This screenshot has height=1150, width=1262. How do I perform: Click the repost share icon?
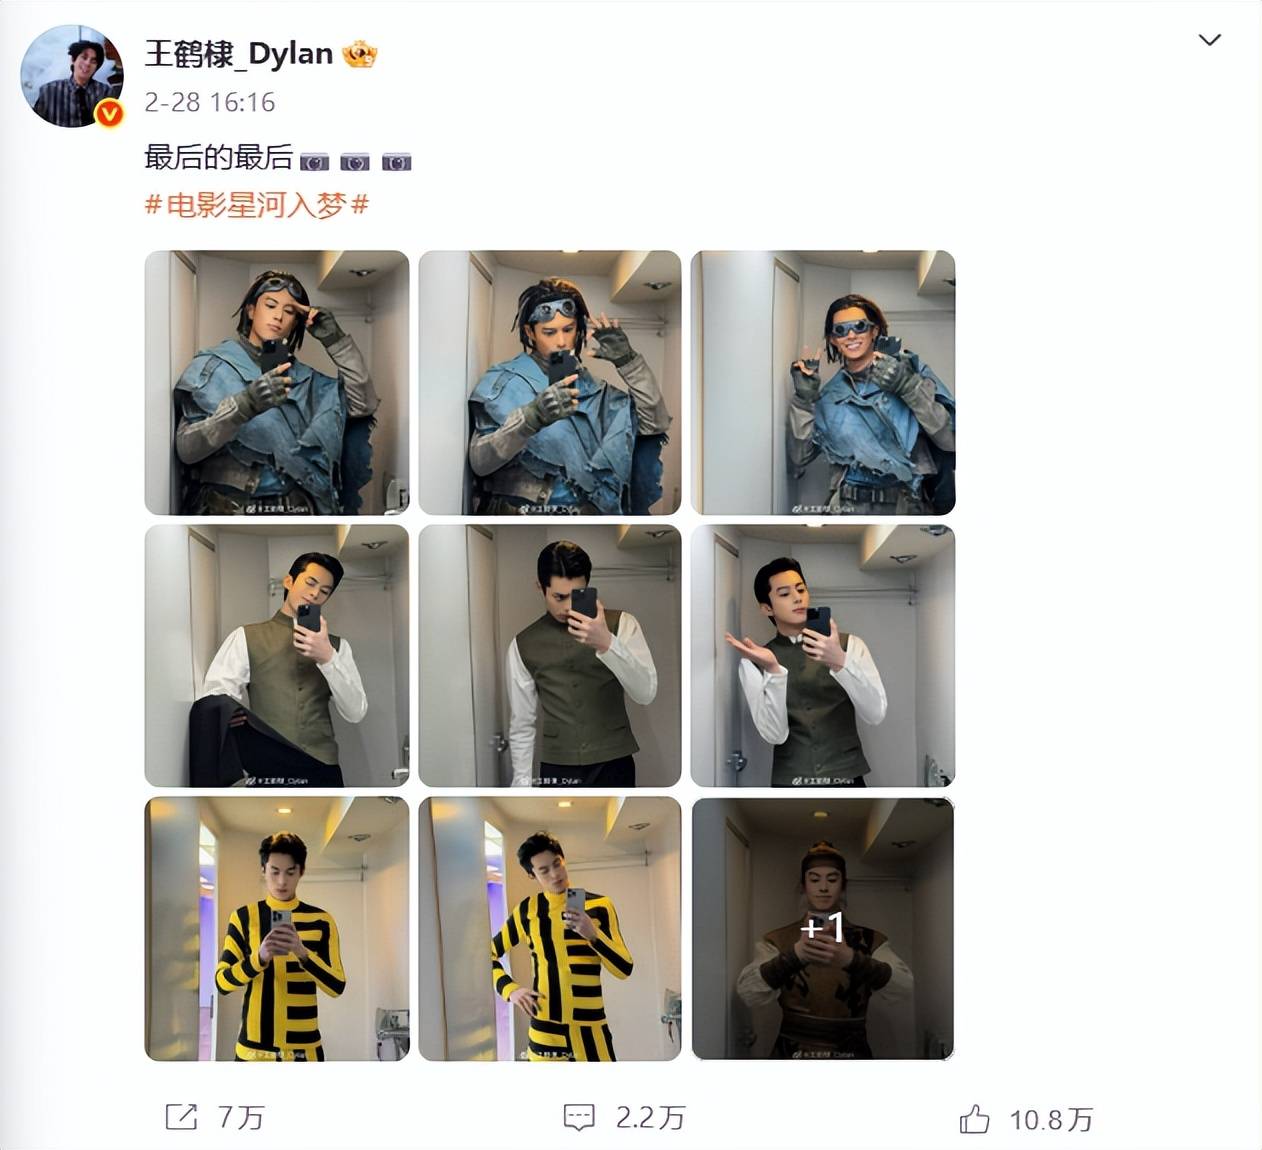(181, 1116)
